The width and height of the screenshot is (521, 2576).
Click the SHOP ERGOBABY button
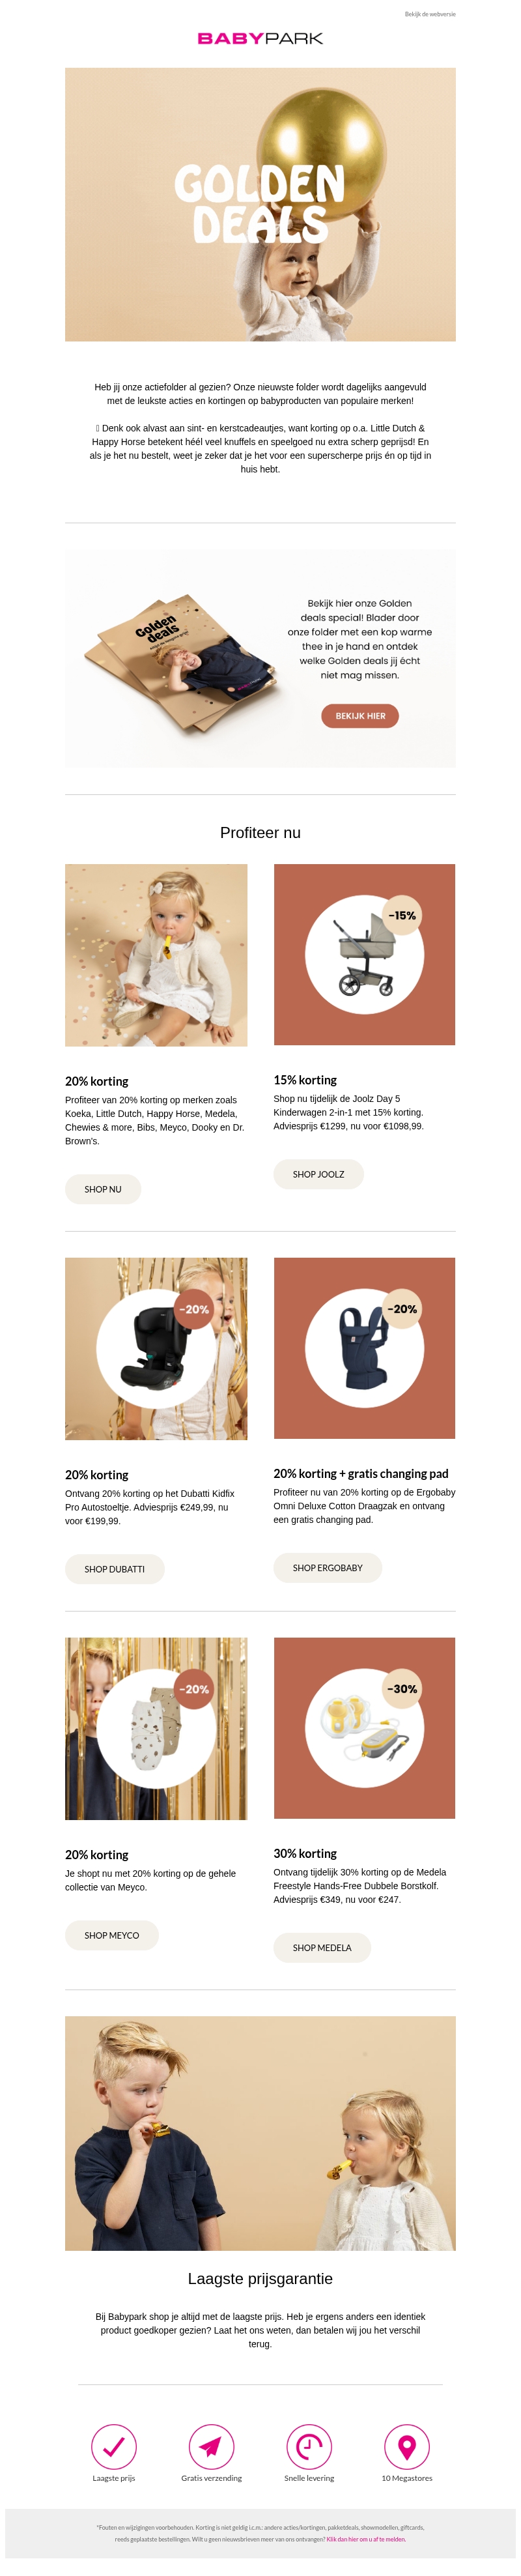[x=327, y=1568]
